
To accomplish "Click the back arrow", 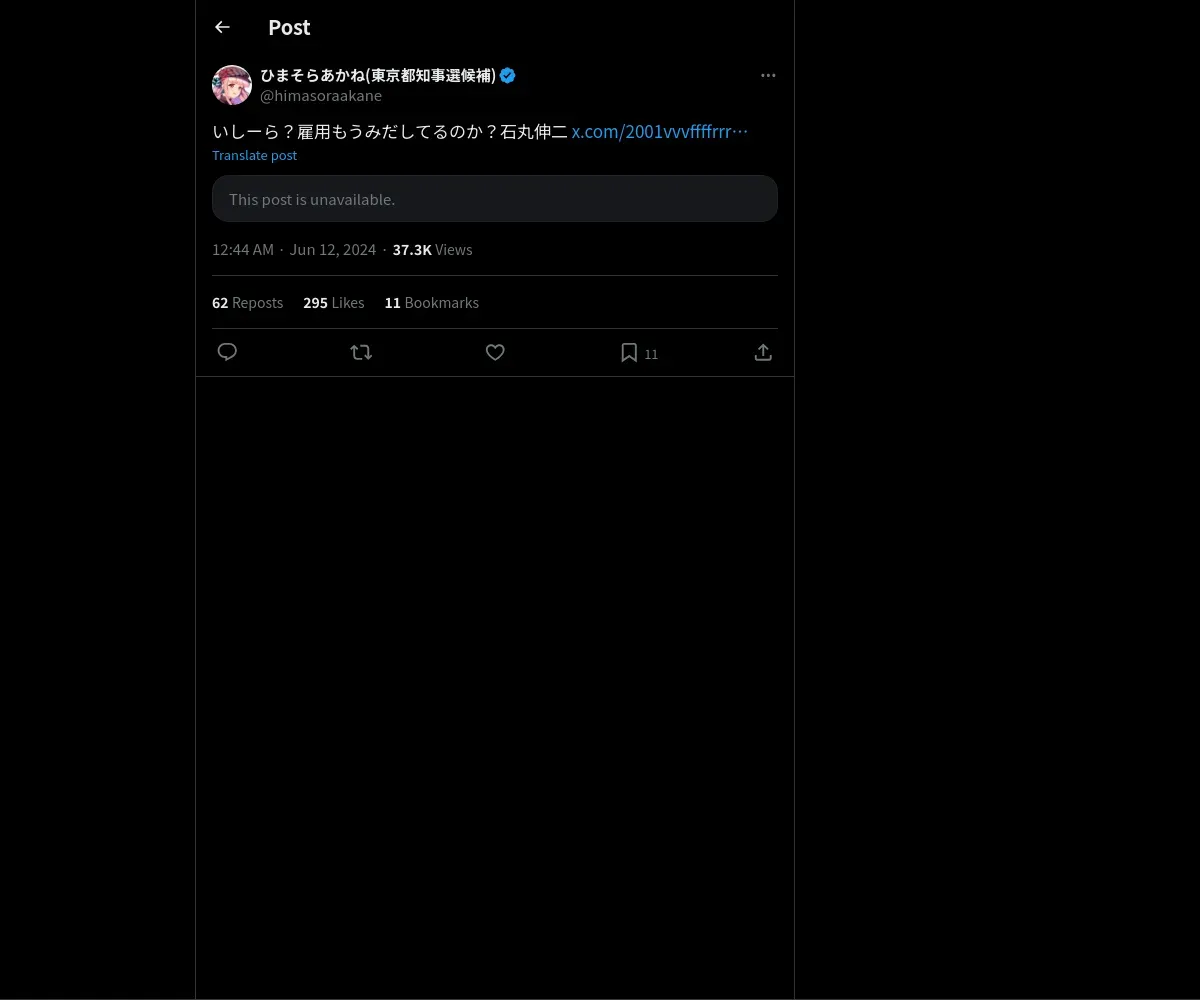I will pyautogui.click(x=222, y=28).
